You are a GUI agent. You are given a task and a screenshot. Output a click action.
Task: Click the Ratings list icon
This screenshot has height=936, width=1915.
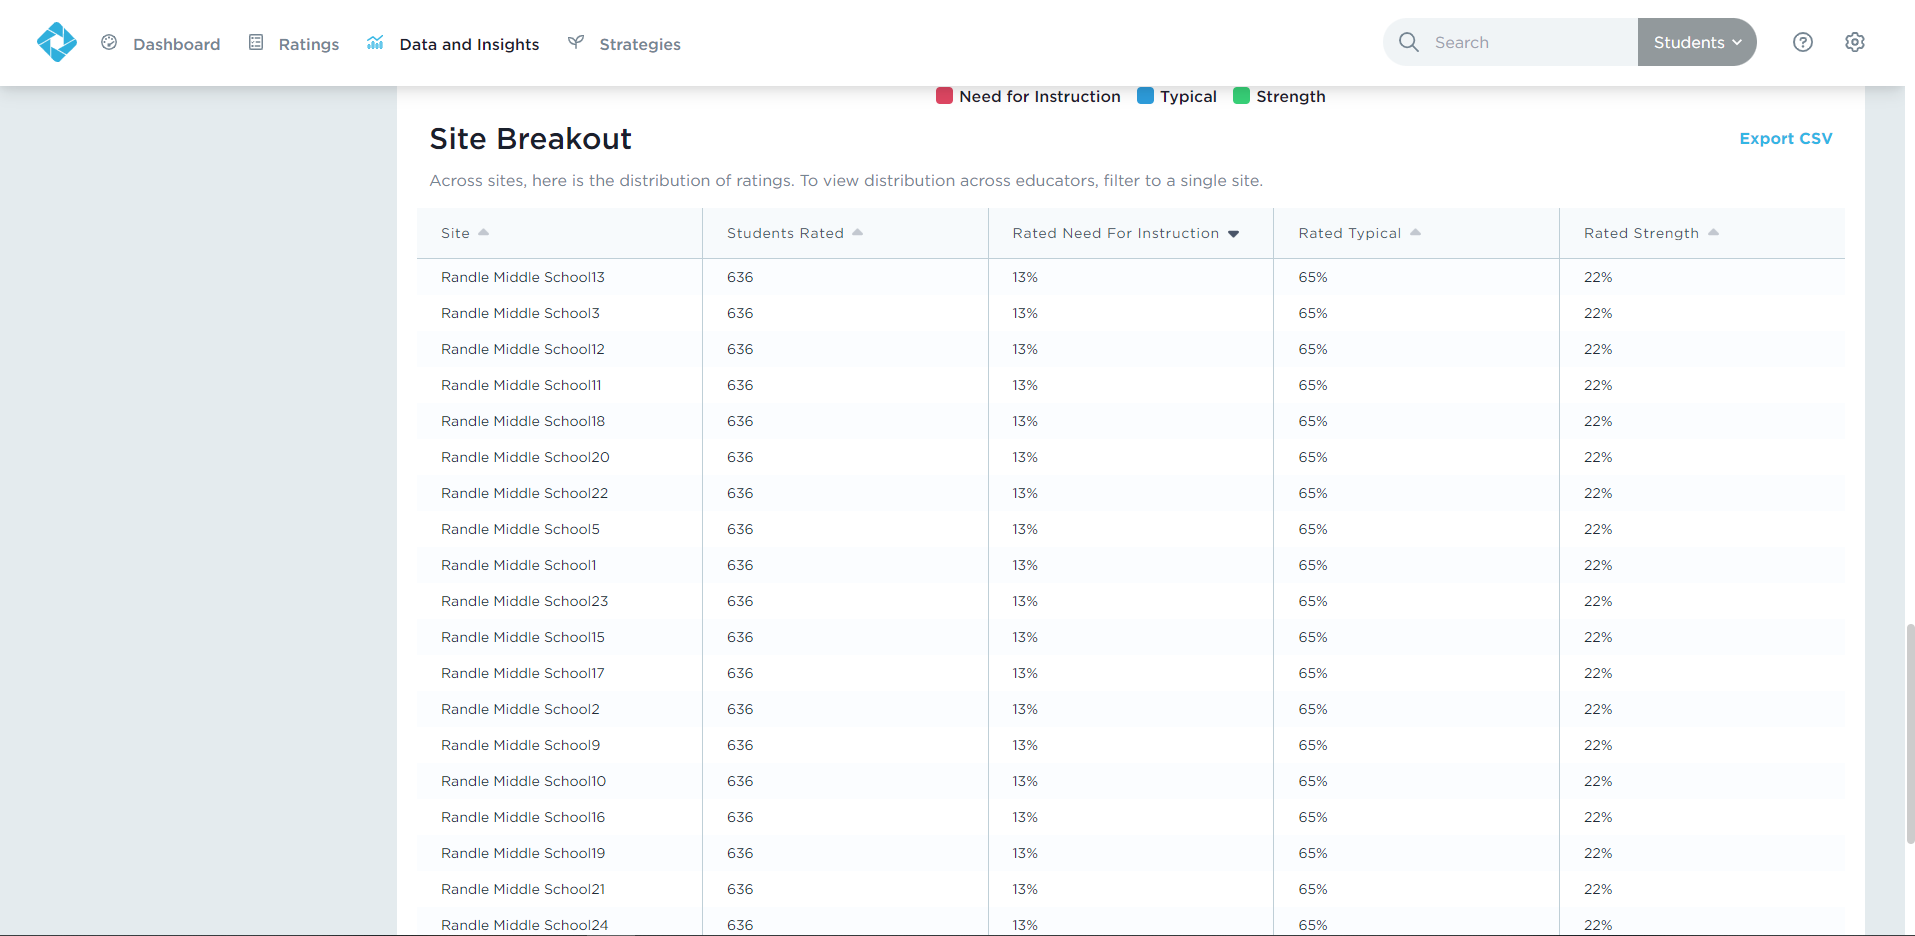click(x=256, y=42)
